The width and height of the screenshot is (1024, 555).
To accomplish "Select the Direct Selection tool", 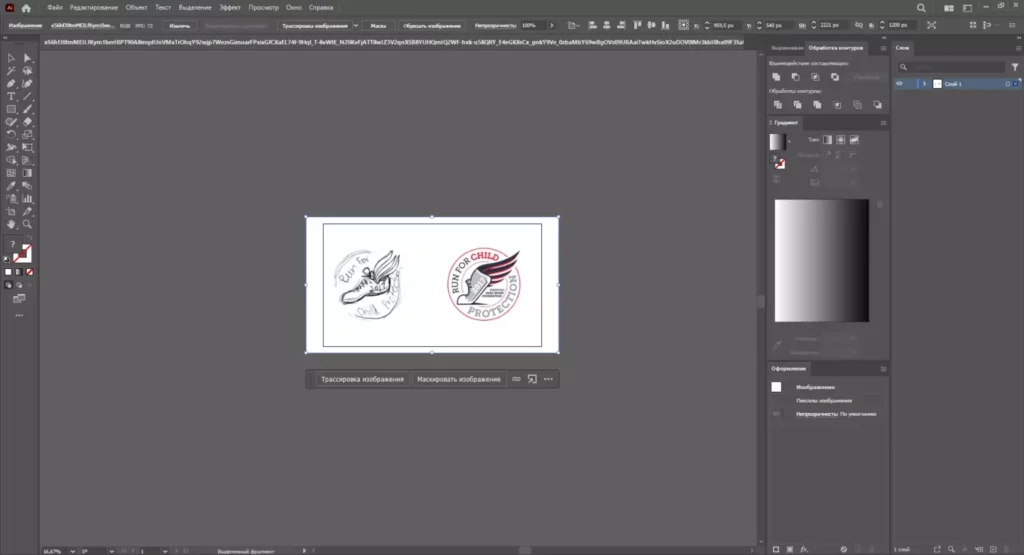I will 27,58.
